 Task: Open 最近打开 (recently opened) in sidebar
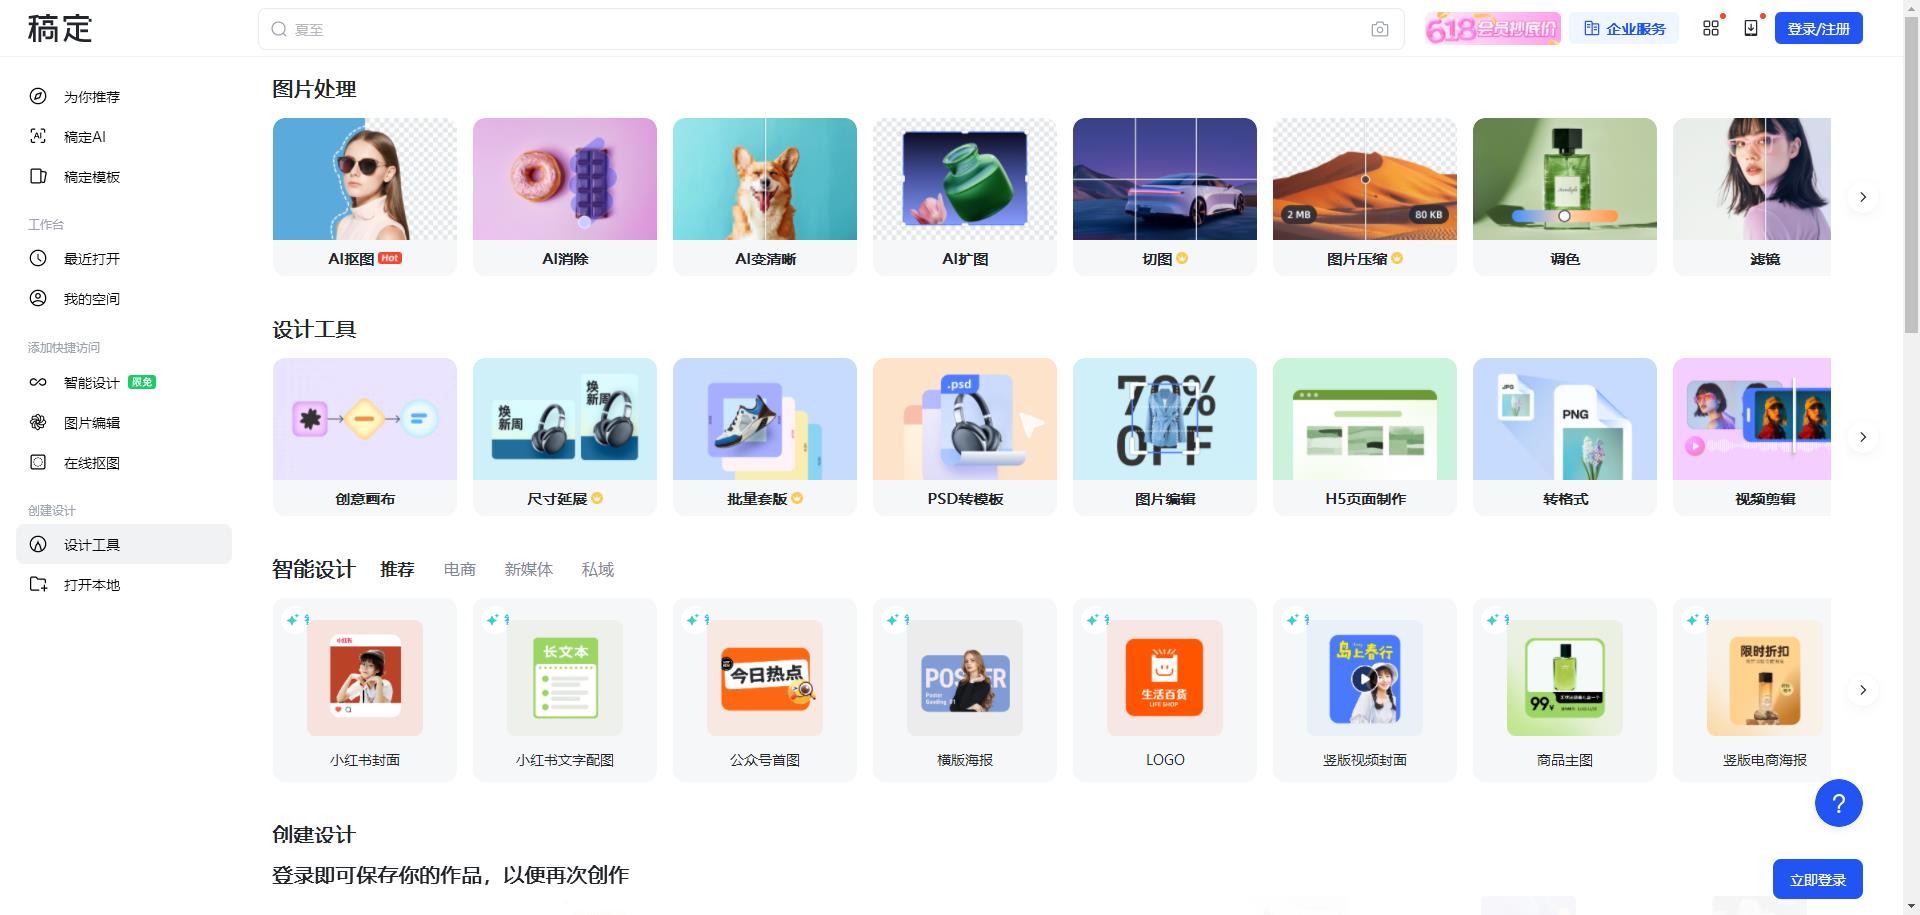pos(91,258)
